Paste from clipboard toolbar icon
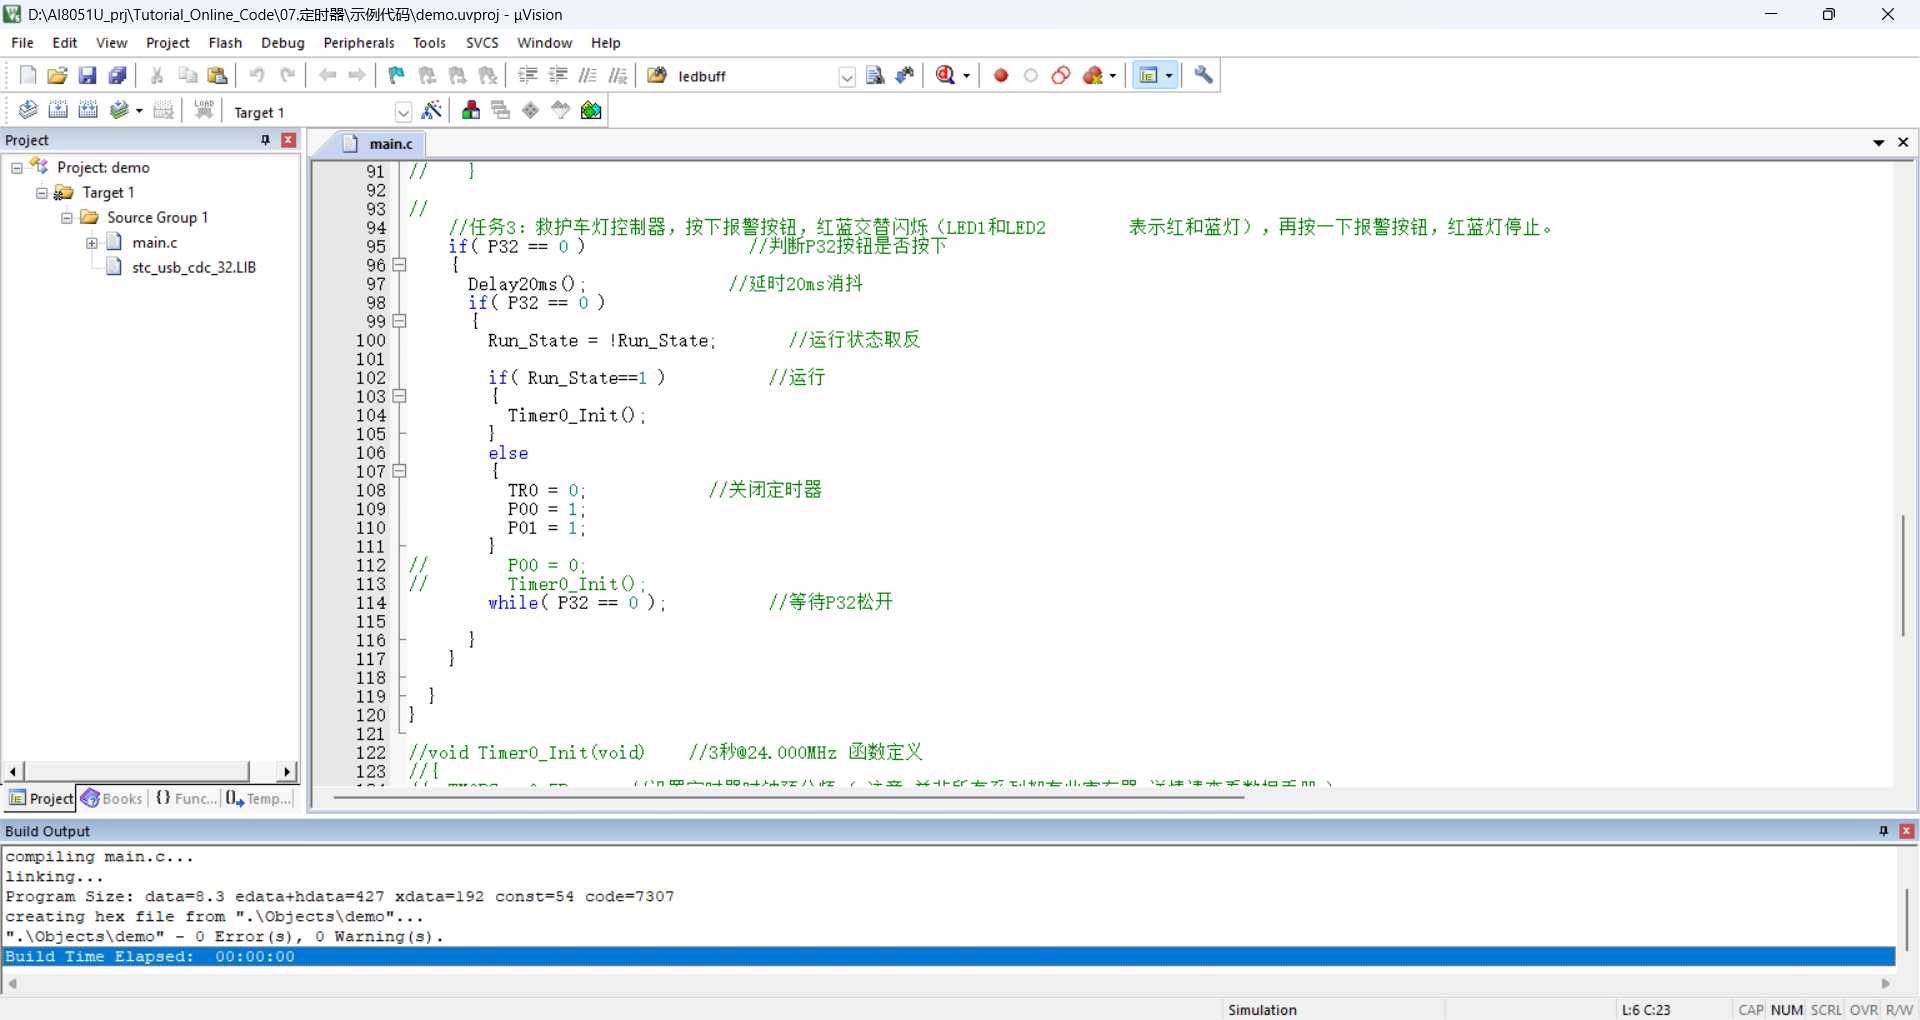1920x1020 pixels. click(x=217, y=75)
